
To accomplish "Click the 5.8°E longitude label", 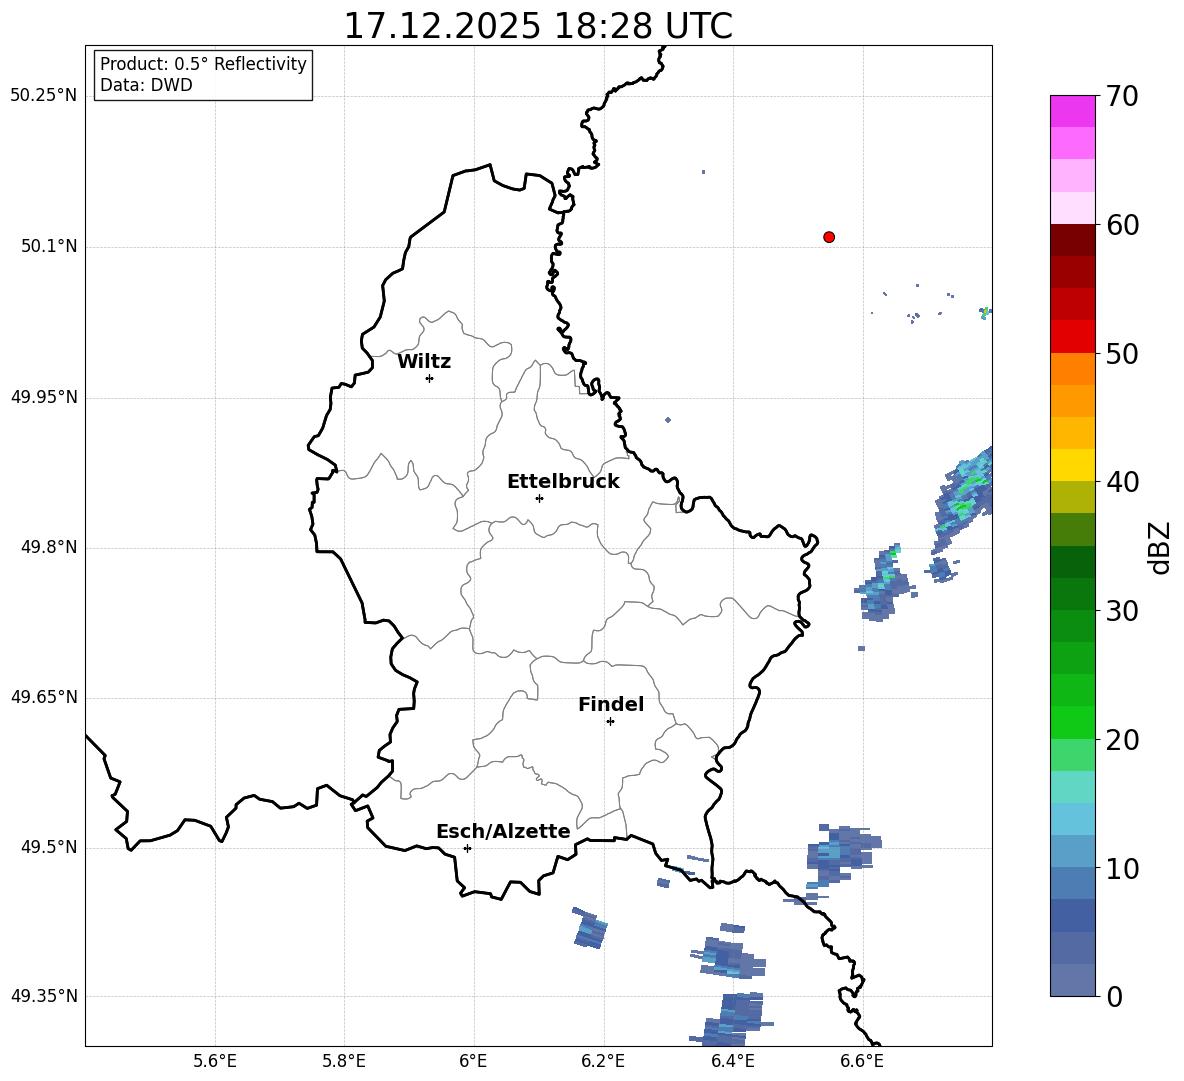I will [x=344, y=1061].
